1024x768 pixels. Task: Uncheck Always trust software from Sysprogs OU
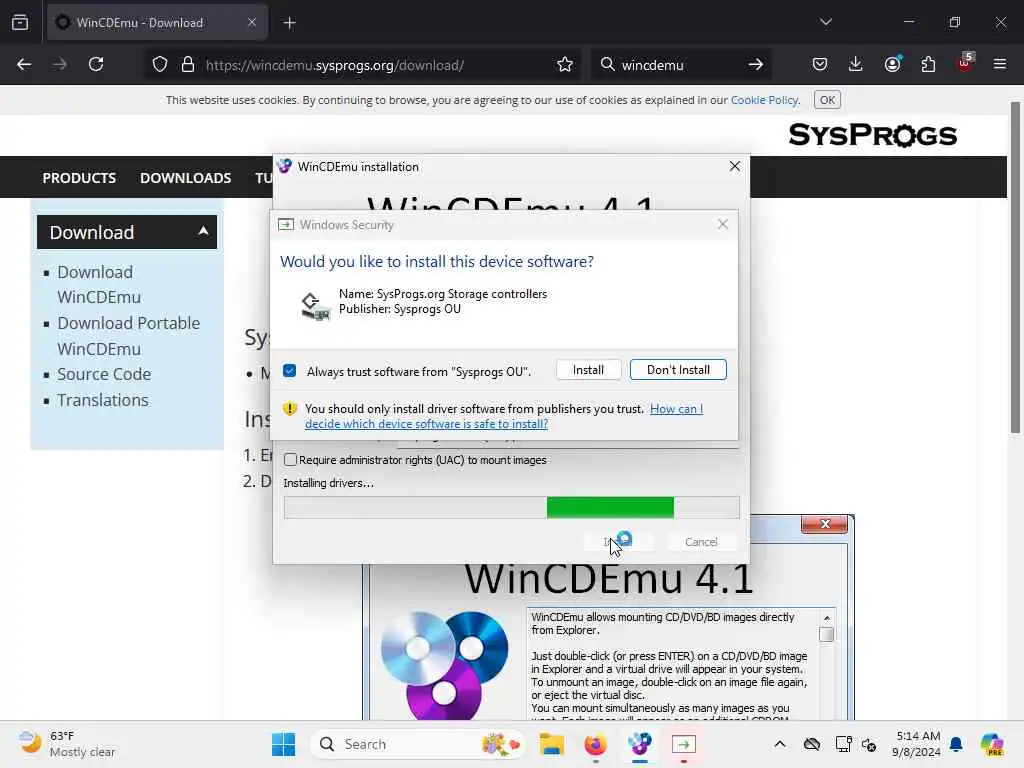pyautogui.click(x=290, y=371)
